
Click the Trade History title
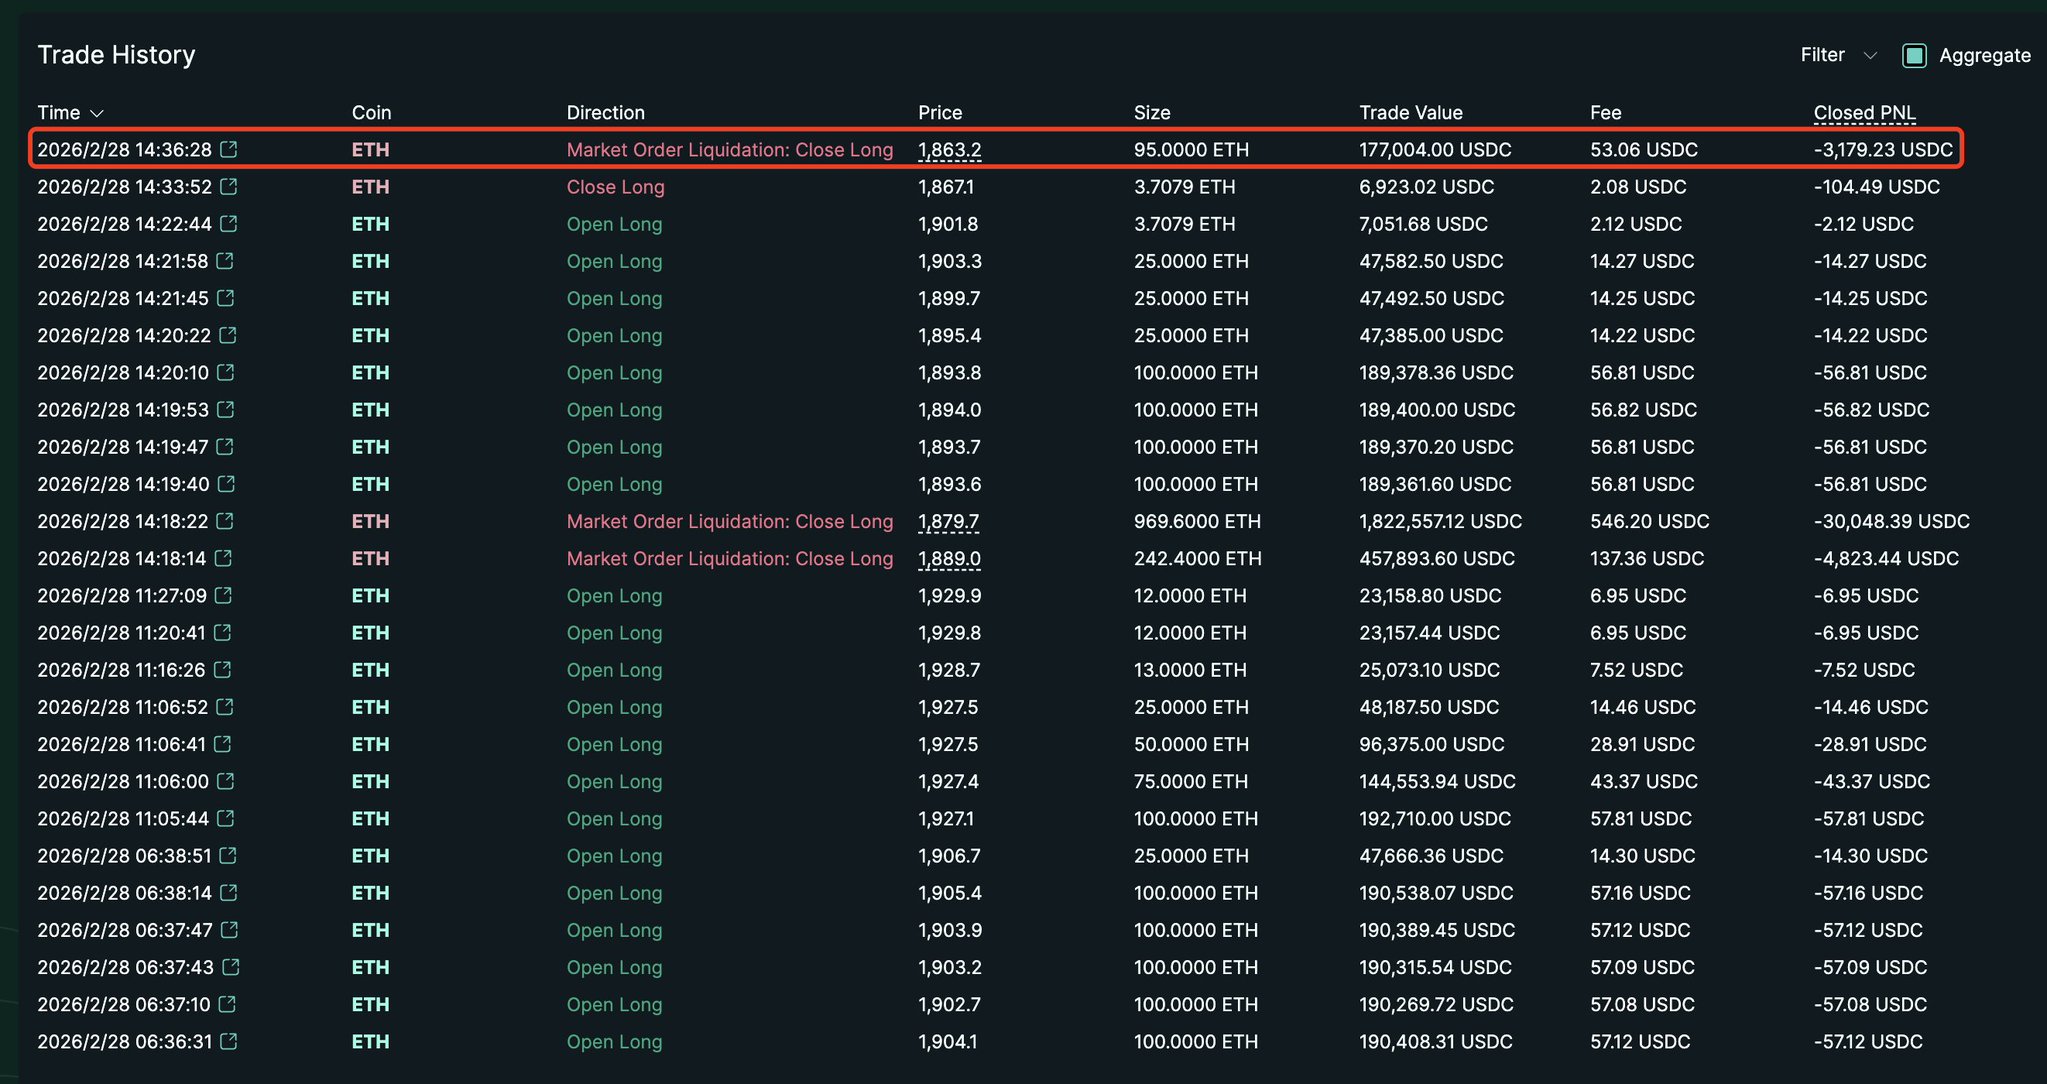[x=116, y=55]
